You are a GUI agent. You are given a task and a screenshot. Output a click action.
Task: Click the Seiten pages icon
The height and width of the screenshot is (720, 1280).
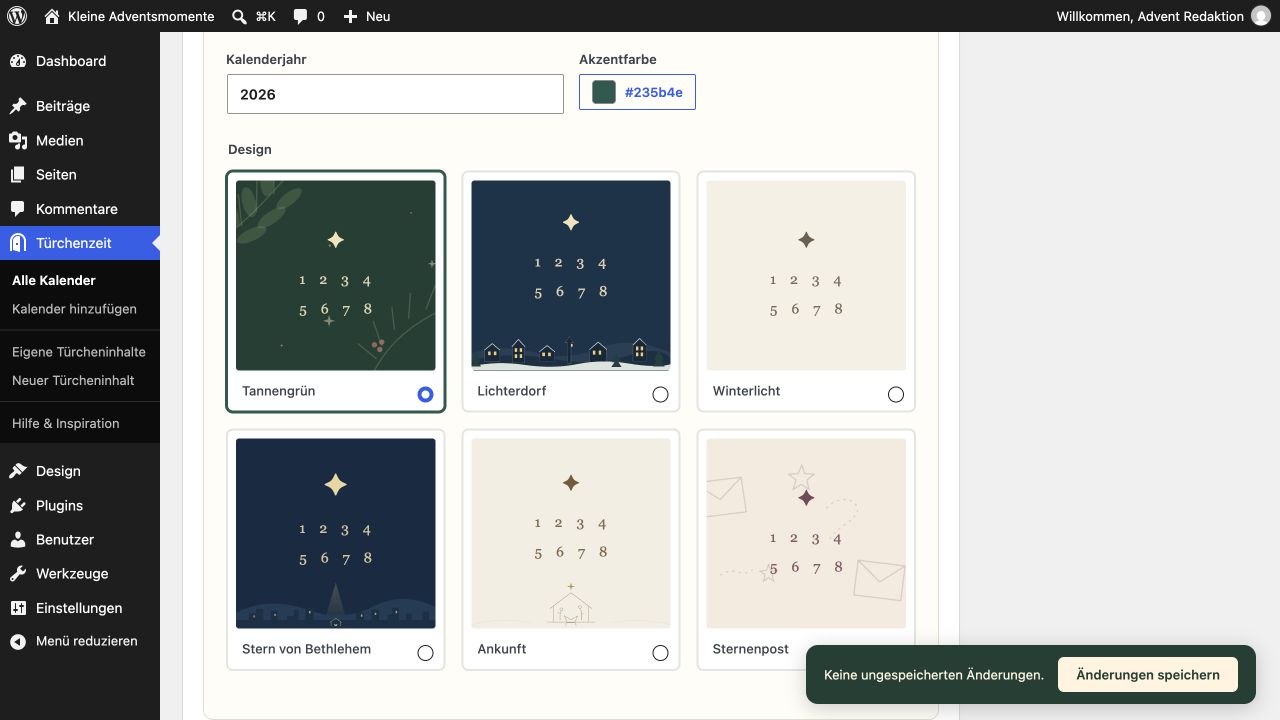pyautogui.click(x=18, y=174)
